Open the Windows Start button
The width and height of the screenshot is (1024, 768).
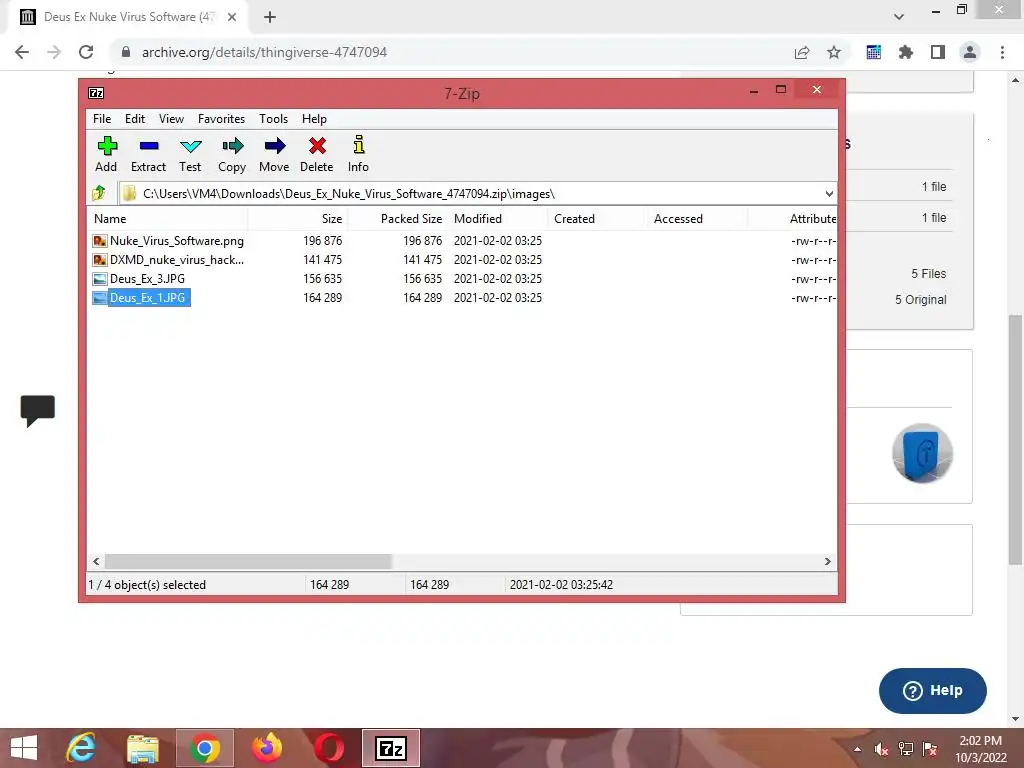(24, 748)
